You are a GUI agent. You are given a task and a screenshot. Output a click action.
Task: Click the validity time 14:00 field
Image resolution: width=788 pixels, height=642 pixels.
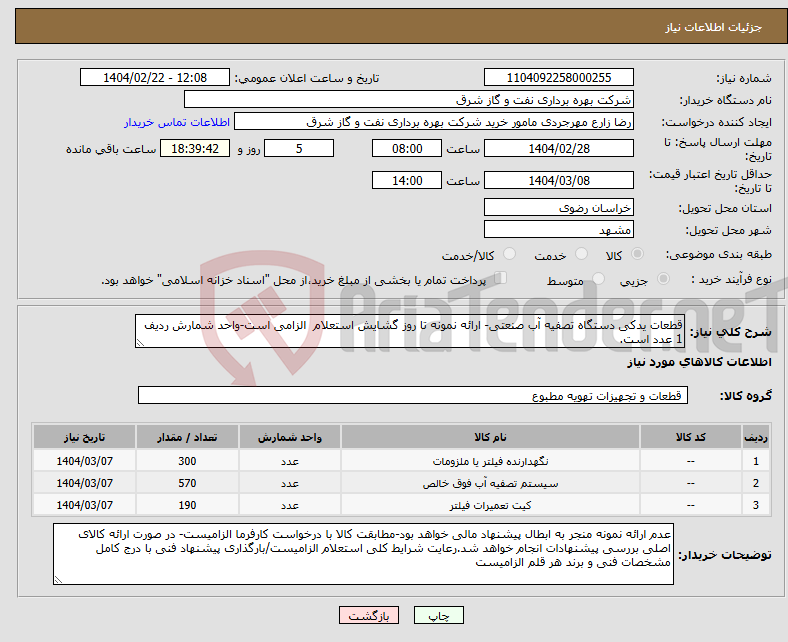point(407,180)
